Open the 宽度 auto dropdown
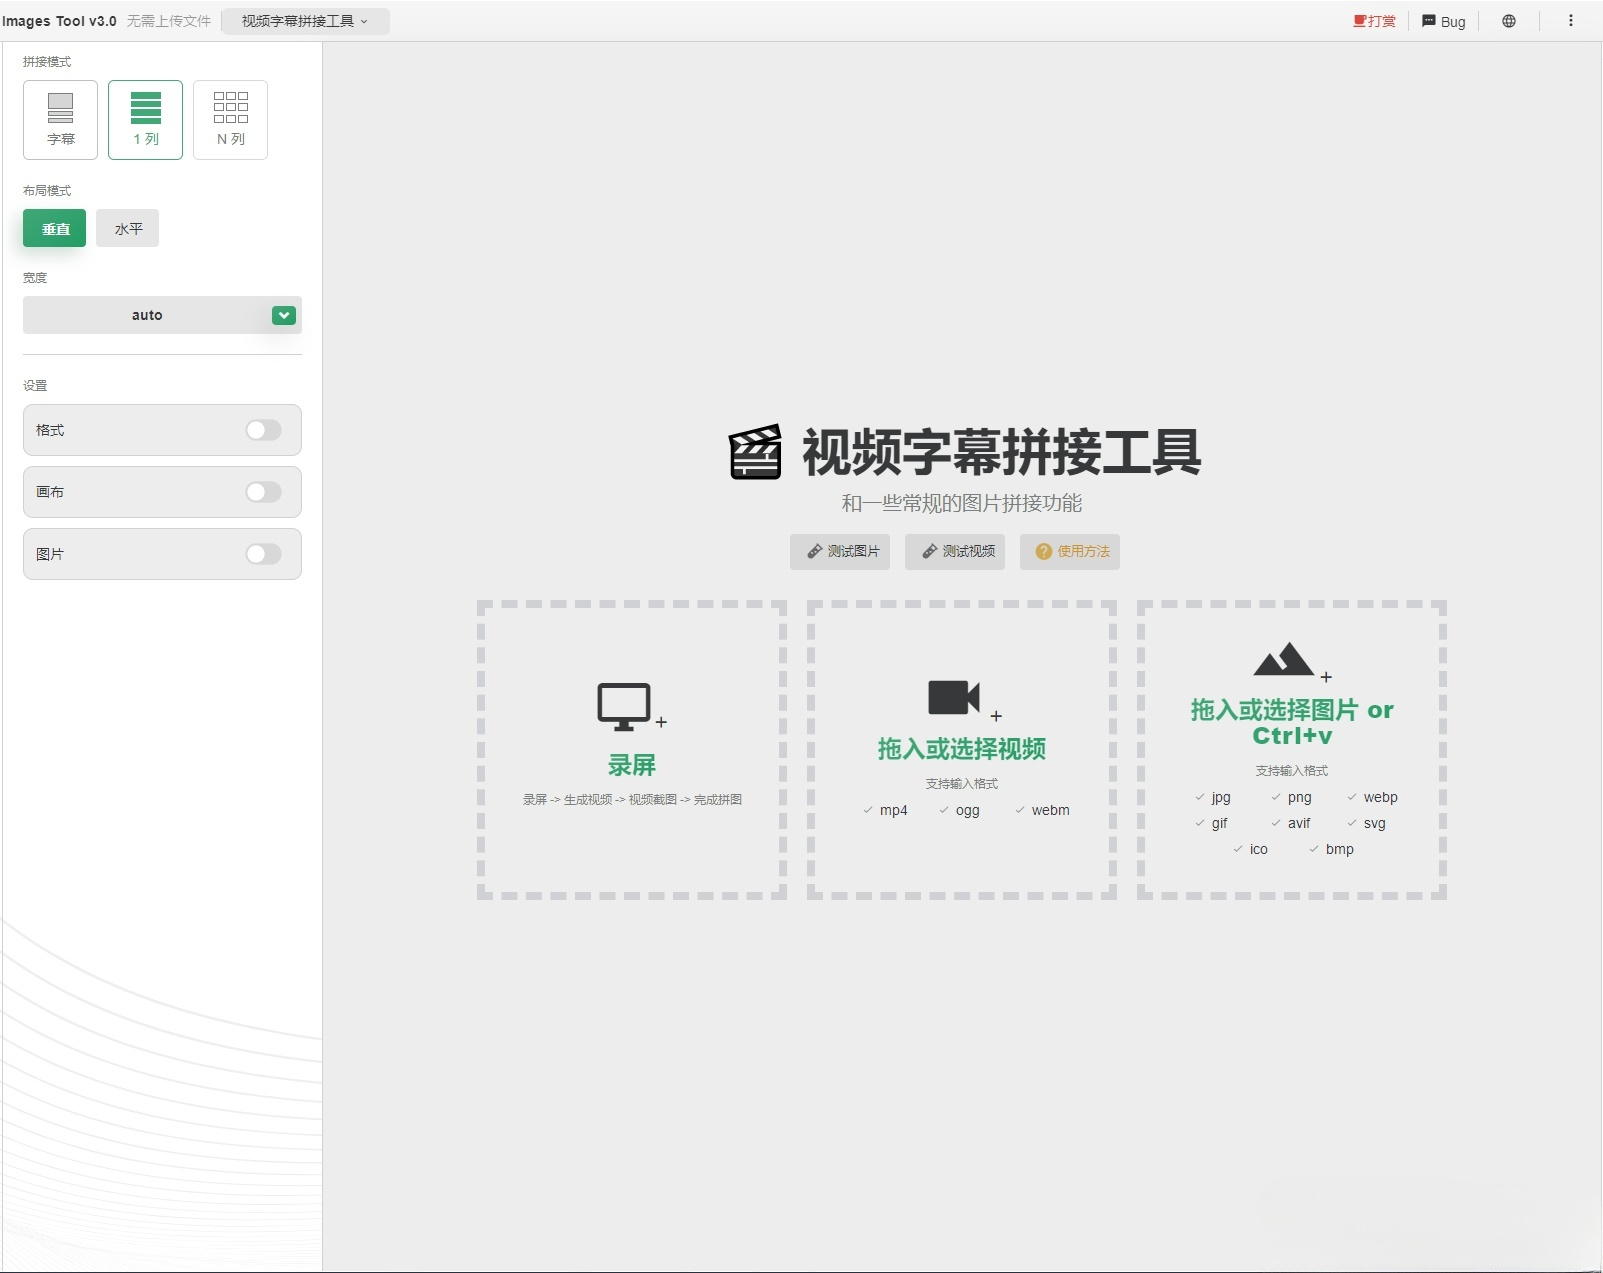The height and width of the screenshot is (1273, 1603). (284, 315)
